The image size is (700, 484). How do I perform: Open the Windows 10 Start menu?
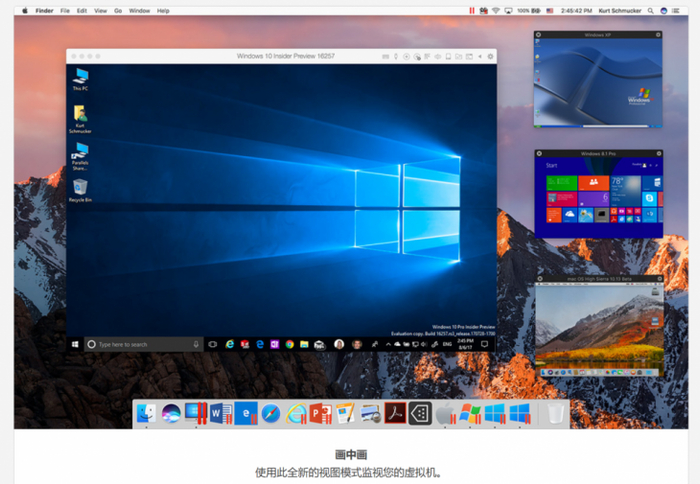pyautogui.click(x=75, y=344)
